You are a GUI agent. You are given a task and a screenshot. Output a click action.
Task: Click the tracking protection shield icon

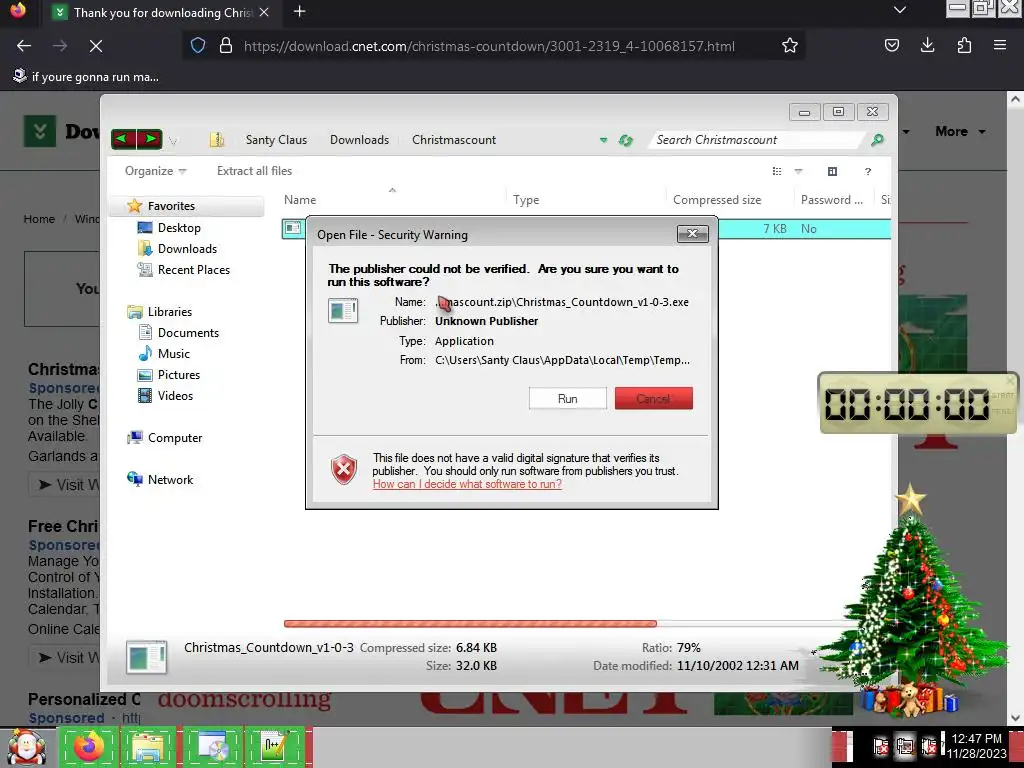[198, 46]
